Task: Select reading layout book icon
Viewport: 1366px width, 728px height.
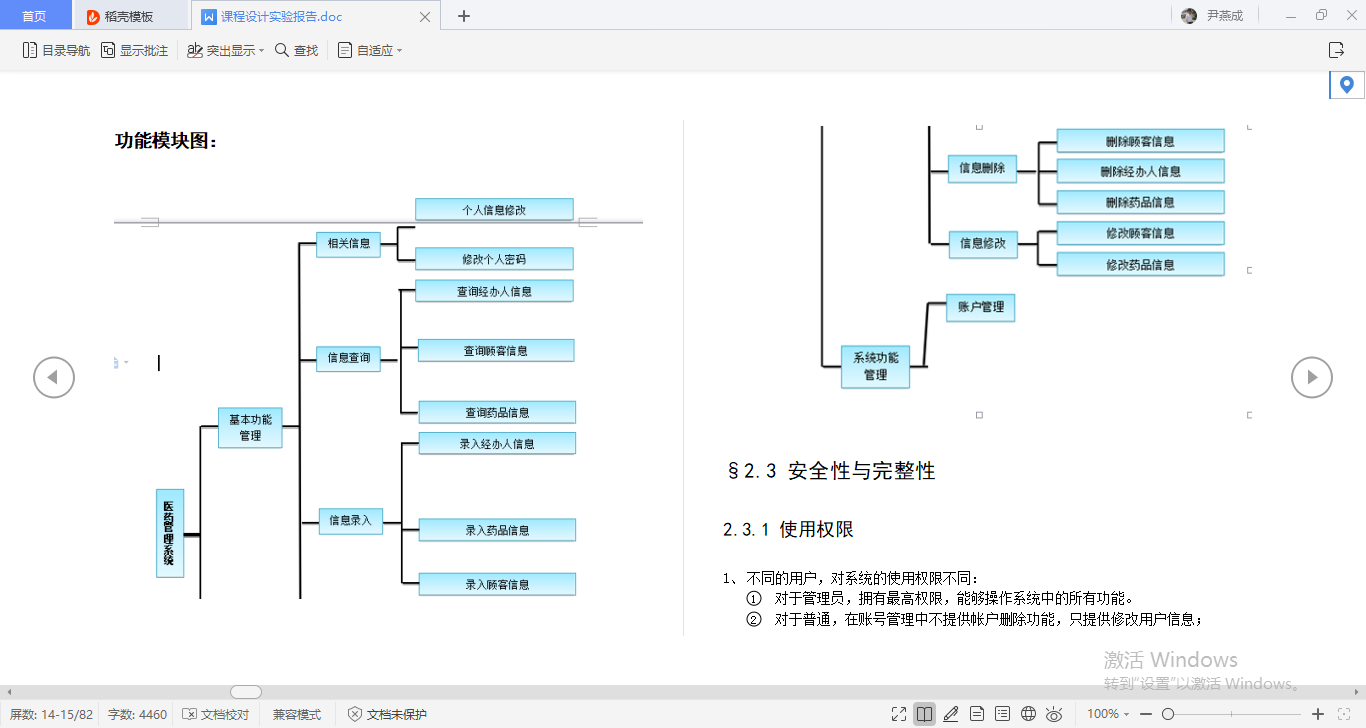Action: tap(924, 714)
